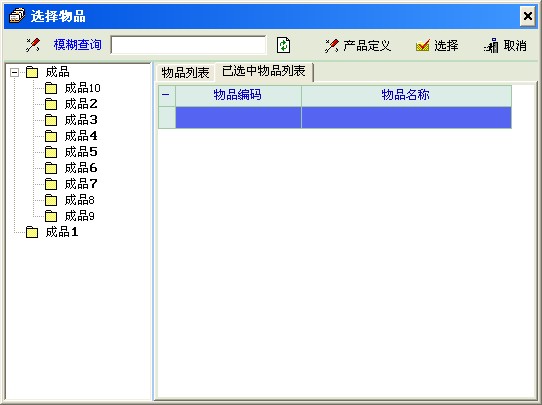Image resolution: width=542 pixels, height=405 pixels.
Task: Click the 物品编码 column header
Action: (238, 95)
